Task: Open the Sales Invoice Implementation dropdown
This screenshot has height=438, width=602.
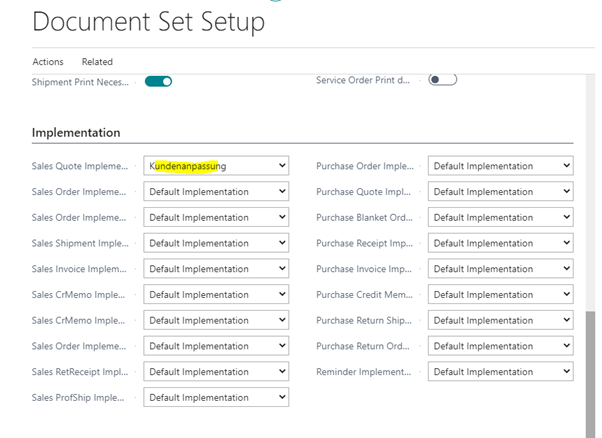Action: pyautogui.click(x=216, y=268)
